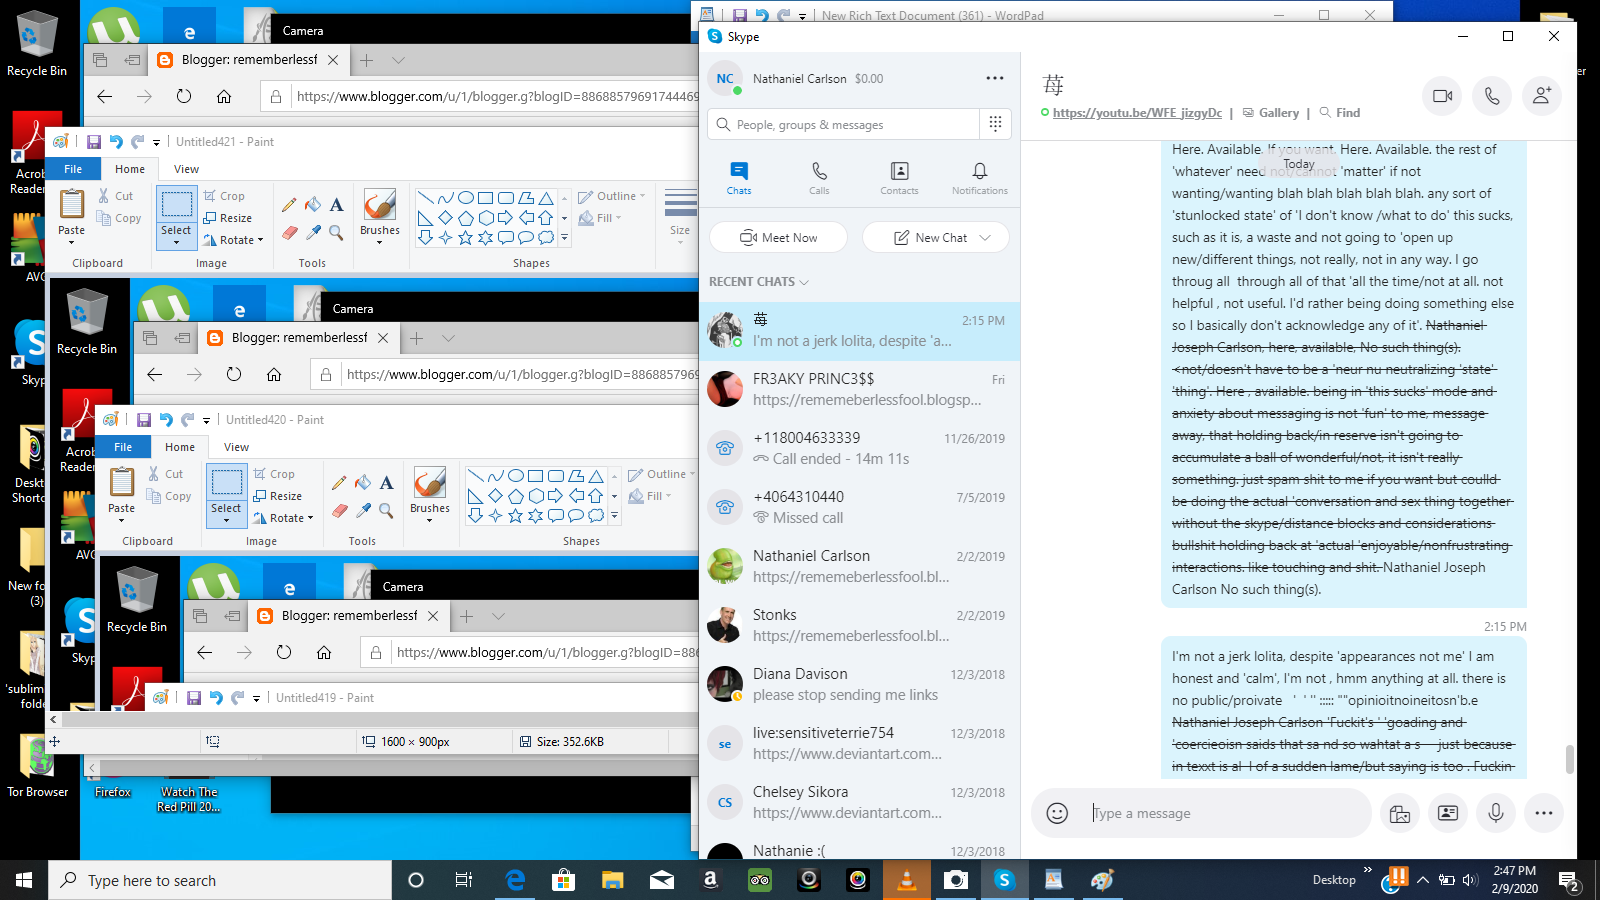The image size is (1600, 900).
Task: Click Meet Now button in Skype
Action: pos(778,238)
